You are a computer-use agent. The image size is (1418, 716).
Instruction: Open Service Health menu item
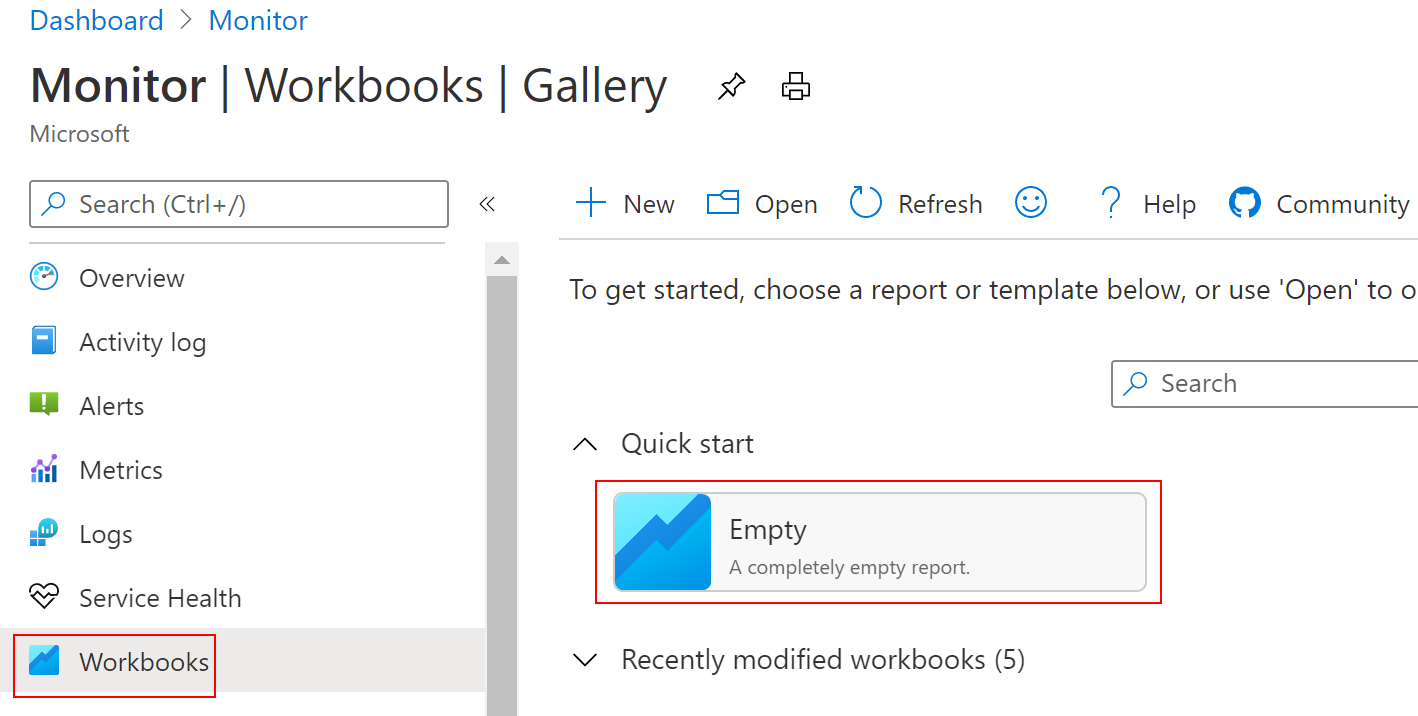pyautogui.click(x=243, y=597)
